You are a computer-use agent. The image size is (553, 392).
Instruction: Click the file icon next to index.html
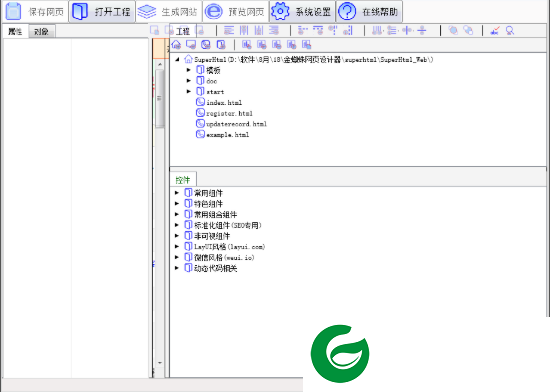200,102
